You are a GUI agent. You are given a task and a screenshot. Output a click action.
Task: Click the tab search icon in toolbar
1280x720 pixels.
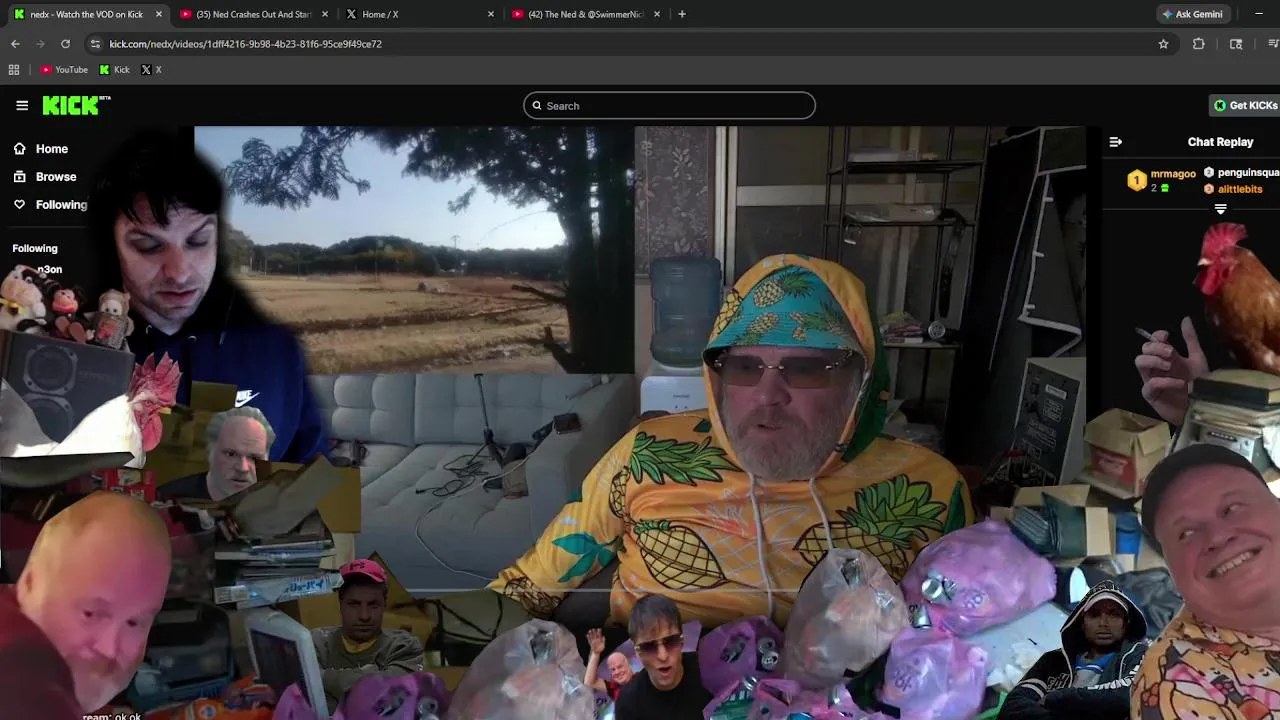click(x=1236, y=44)
